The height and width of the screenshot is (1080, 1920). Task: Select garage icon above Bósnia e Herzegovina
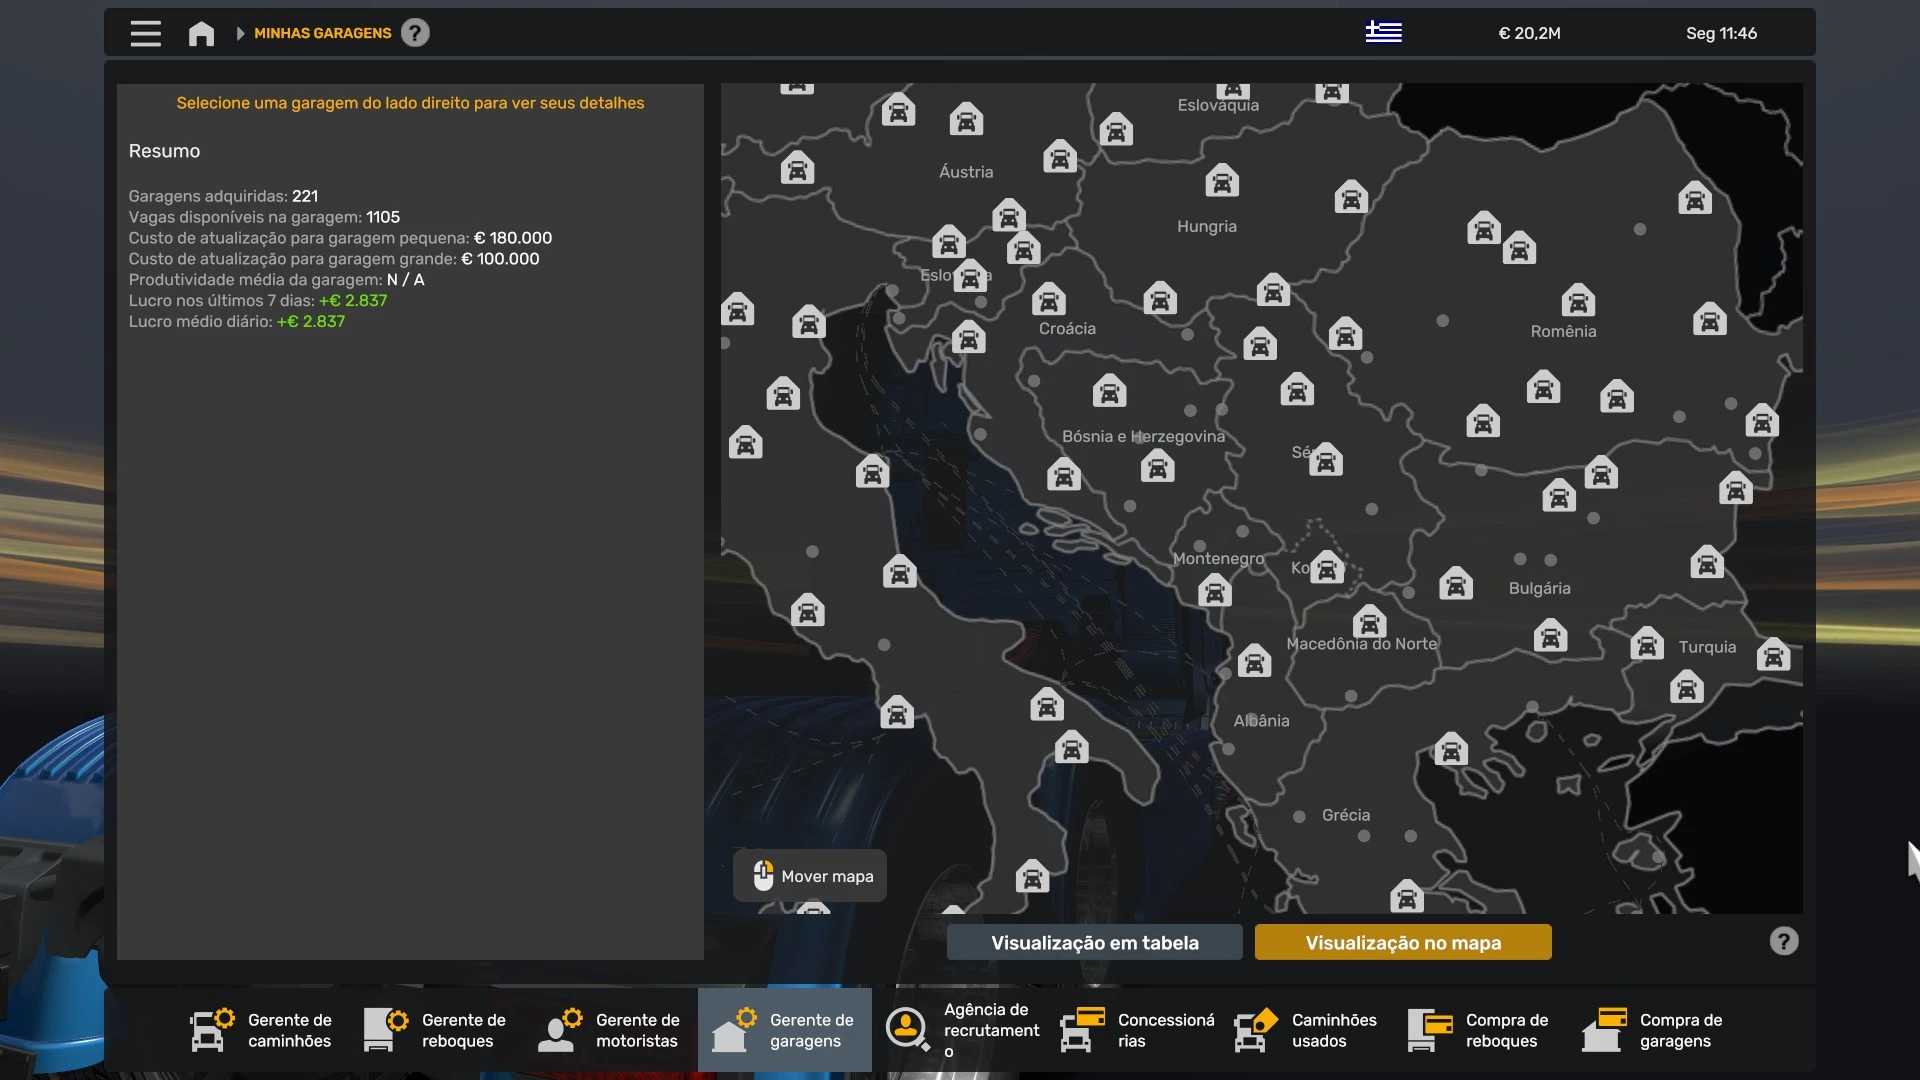[x=1109, y=391]
